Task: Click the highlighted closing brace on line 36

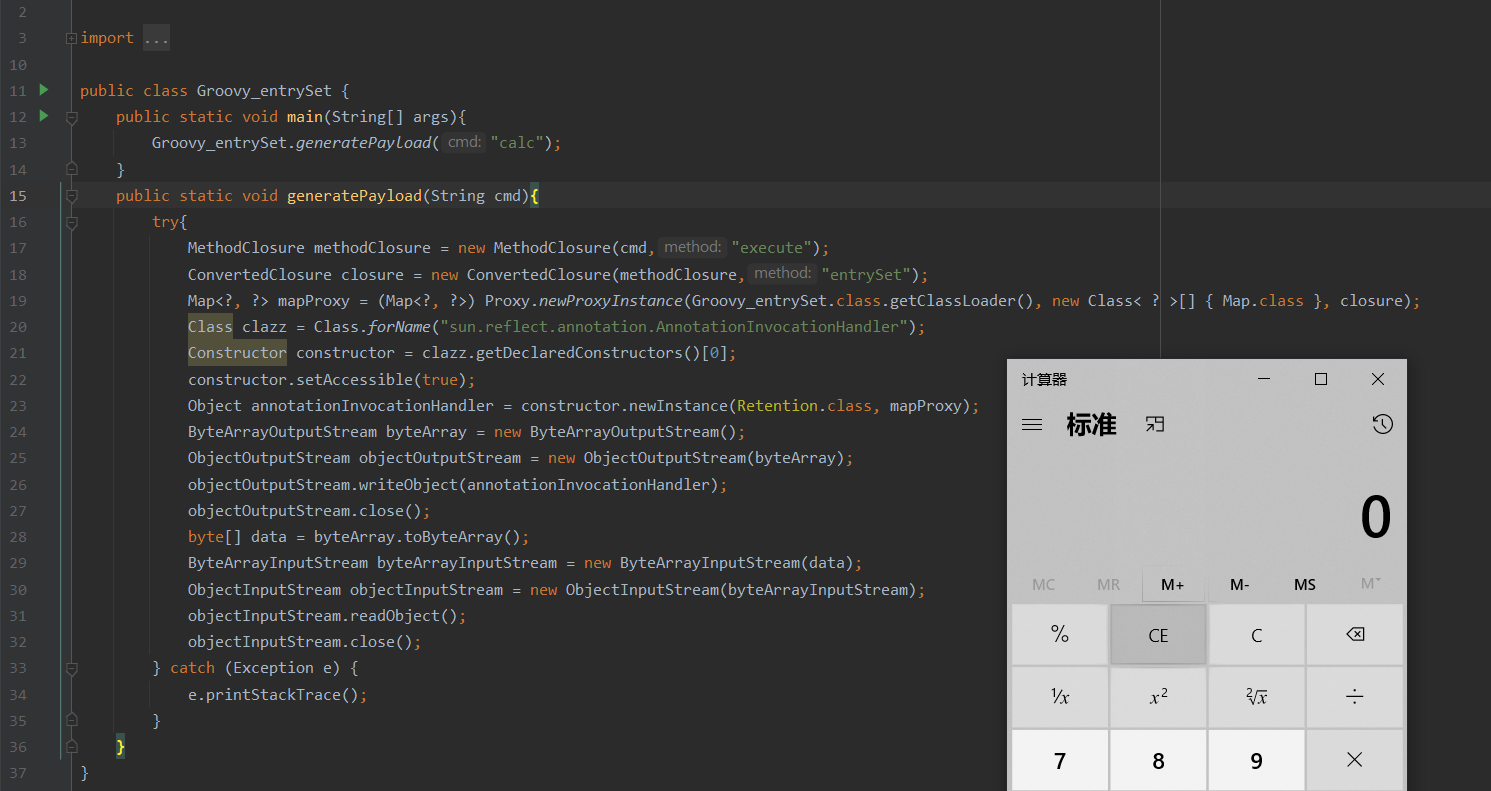Action: [120, 746]
